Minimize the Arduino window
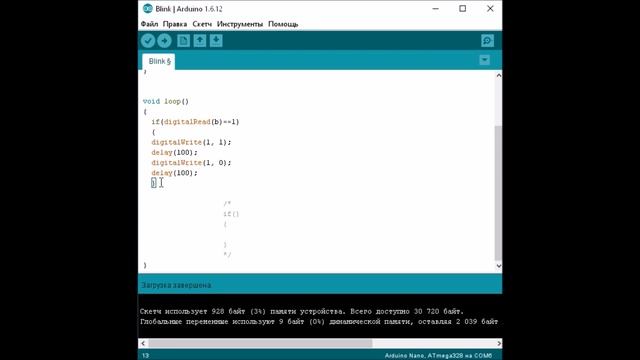Image resolution: width=640 pixels, height=360 pixels. pyautogui.click(x=436, y=9)
